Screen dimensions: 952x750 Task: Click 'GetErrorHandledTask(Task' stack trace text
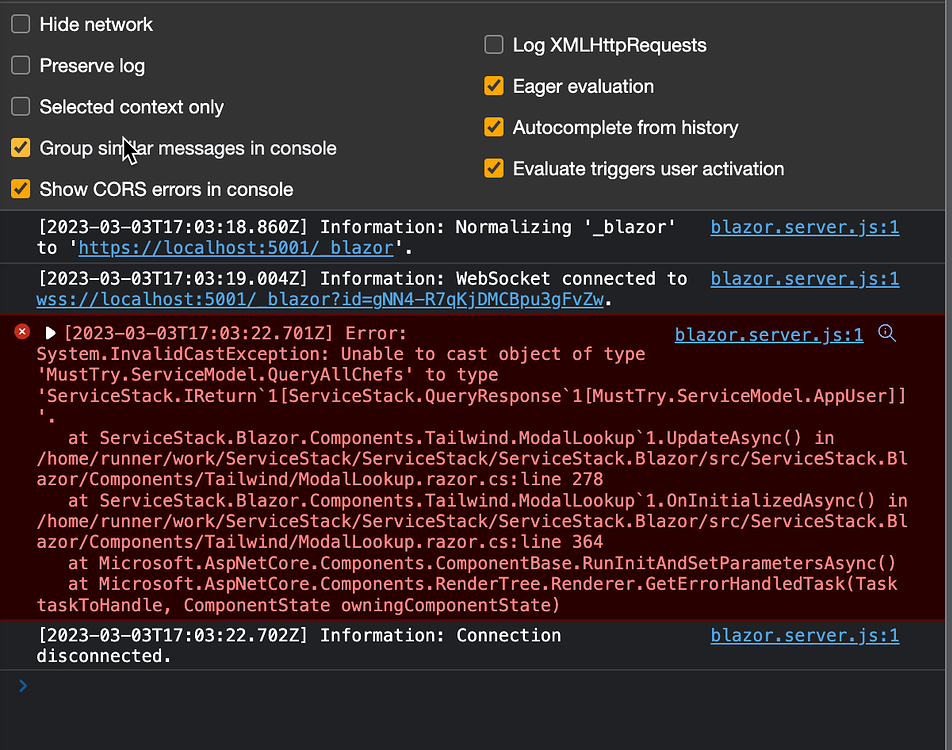771,584
